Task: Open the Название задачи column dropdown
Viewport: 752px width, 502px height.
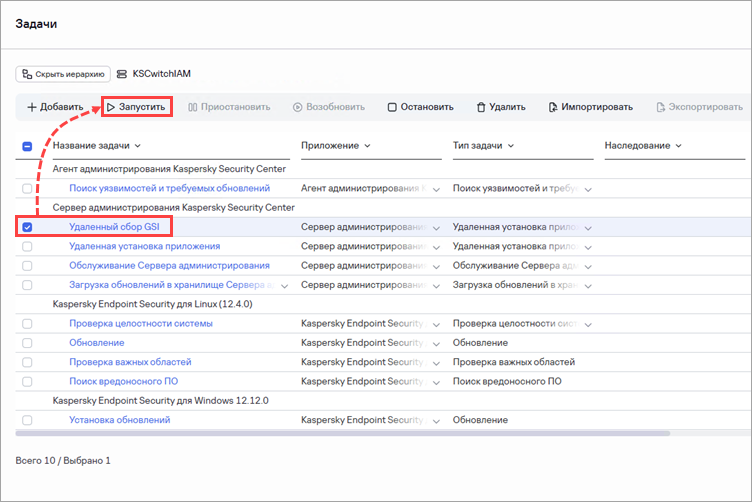Action: click(x=138, y=146)
